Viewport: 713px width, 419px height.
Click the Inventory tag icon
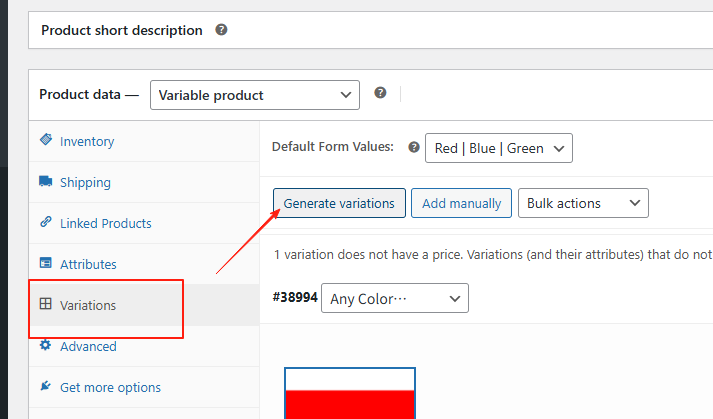tap(45, 141)
